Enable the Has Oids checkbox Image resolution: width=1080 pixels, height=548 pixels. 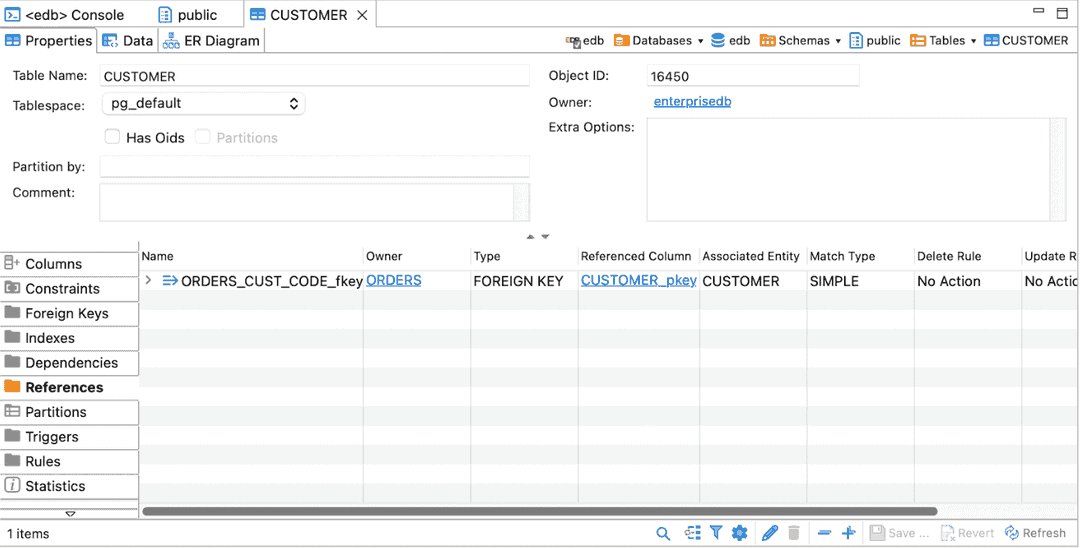(x=113, y=137)
